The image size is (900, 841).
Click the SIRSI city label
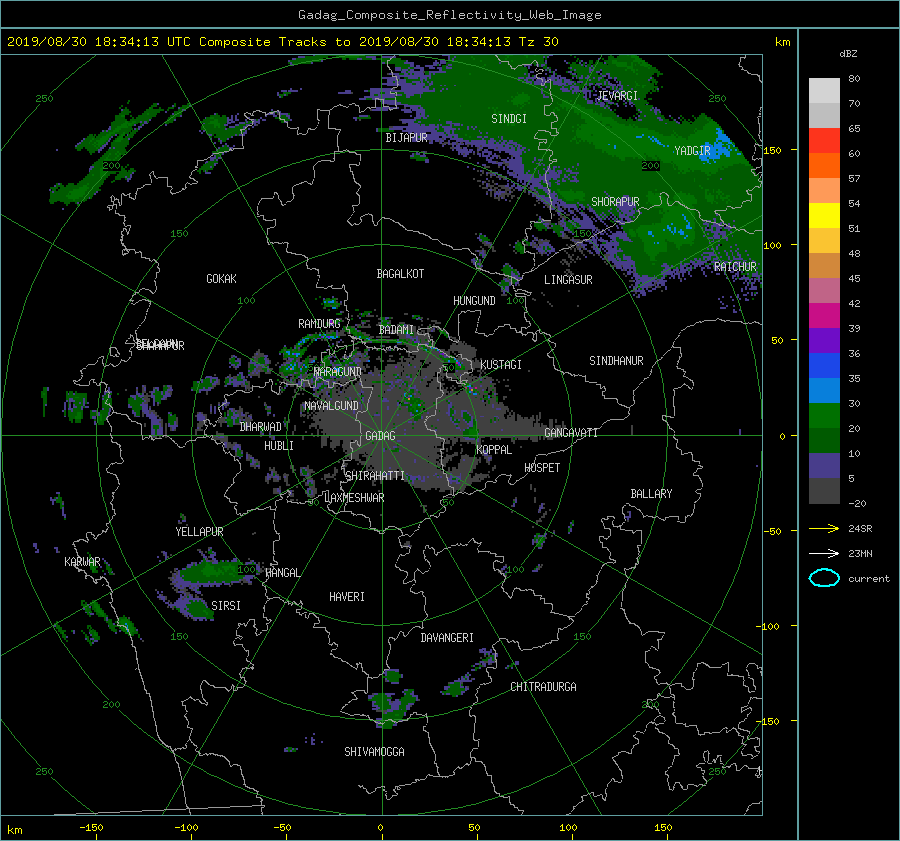pyautogui.click(x=226, y=606)
